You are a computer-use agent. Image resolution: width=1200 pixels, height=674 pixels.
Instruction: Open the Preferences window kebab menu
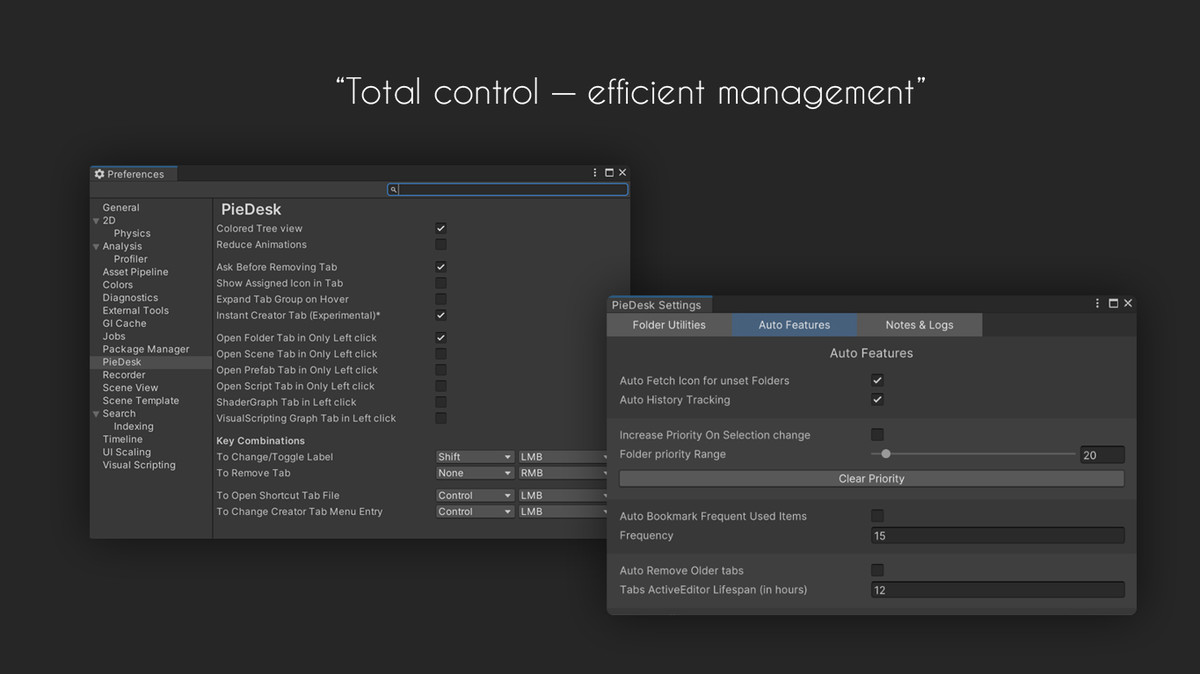point(595,173)
